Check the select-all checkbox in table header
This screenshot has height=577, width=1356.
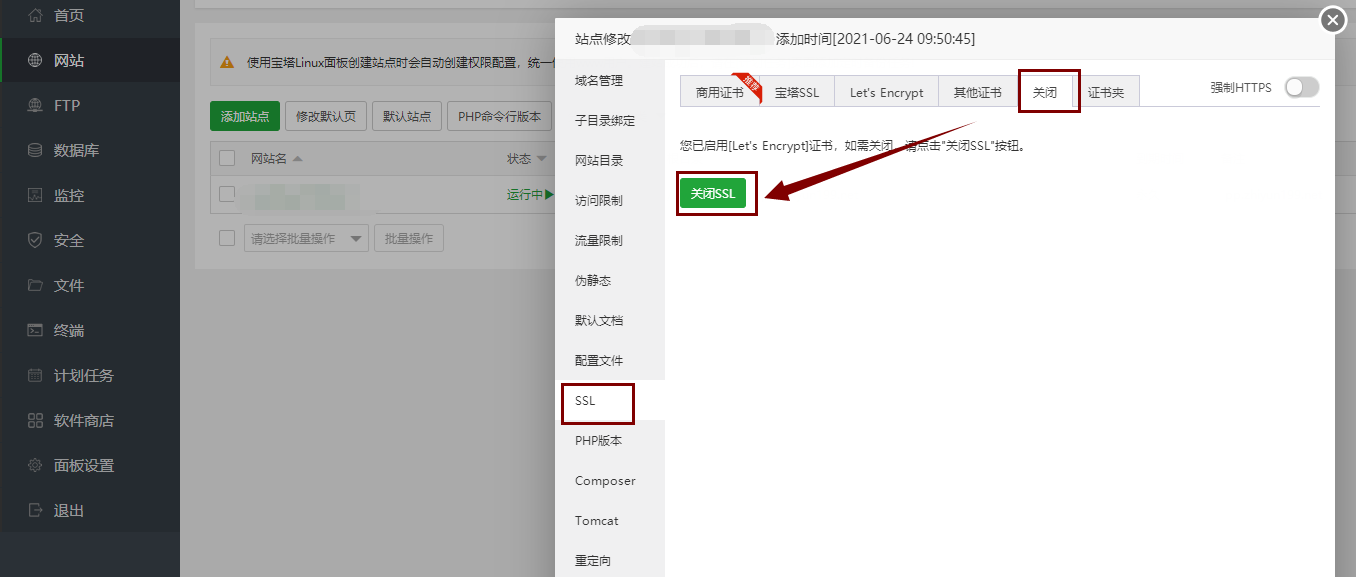pyautogui.click(x=227, y=158)
